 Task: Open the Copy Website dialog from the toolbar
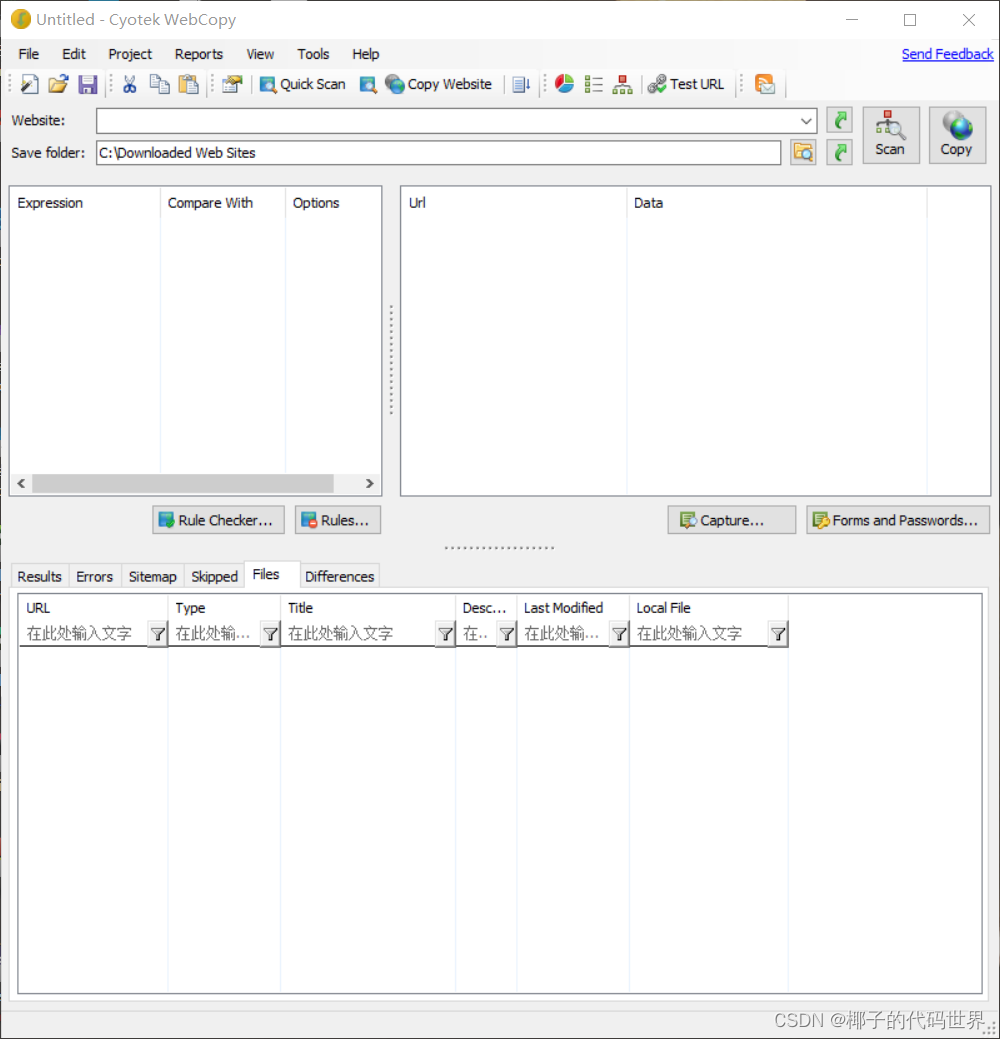click(438, 84)
